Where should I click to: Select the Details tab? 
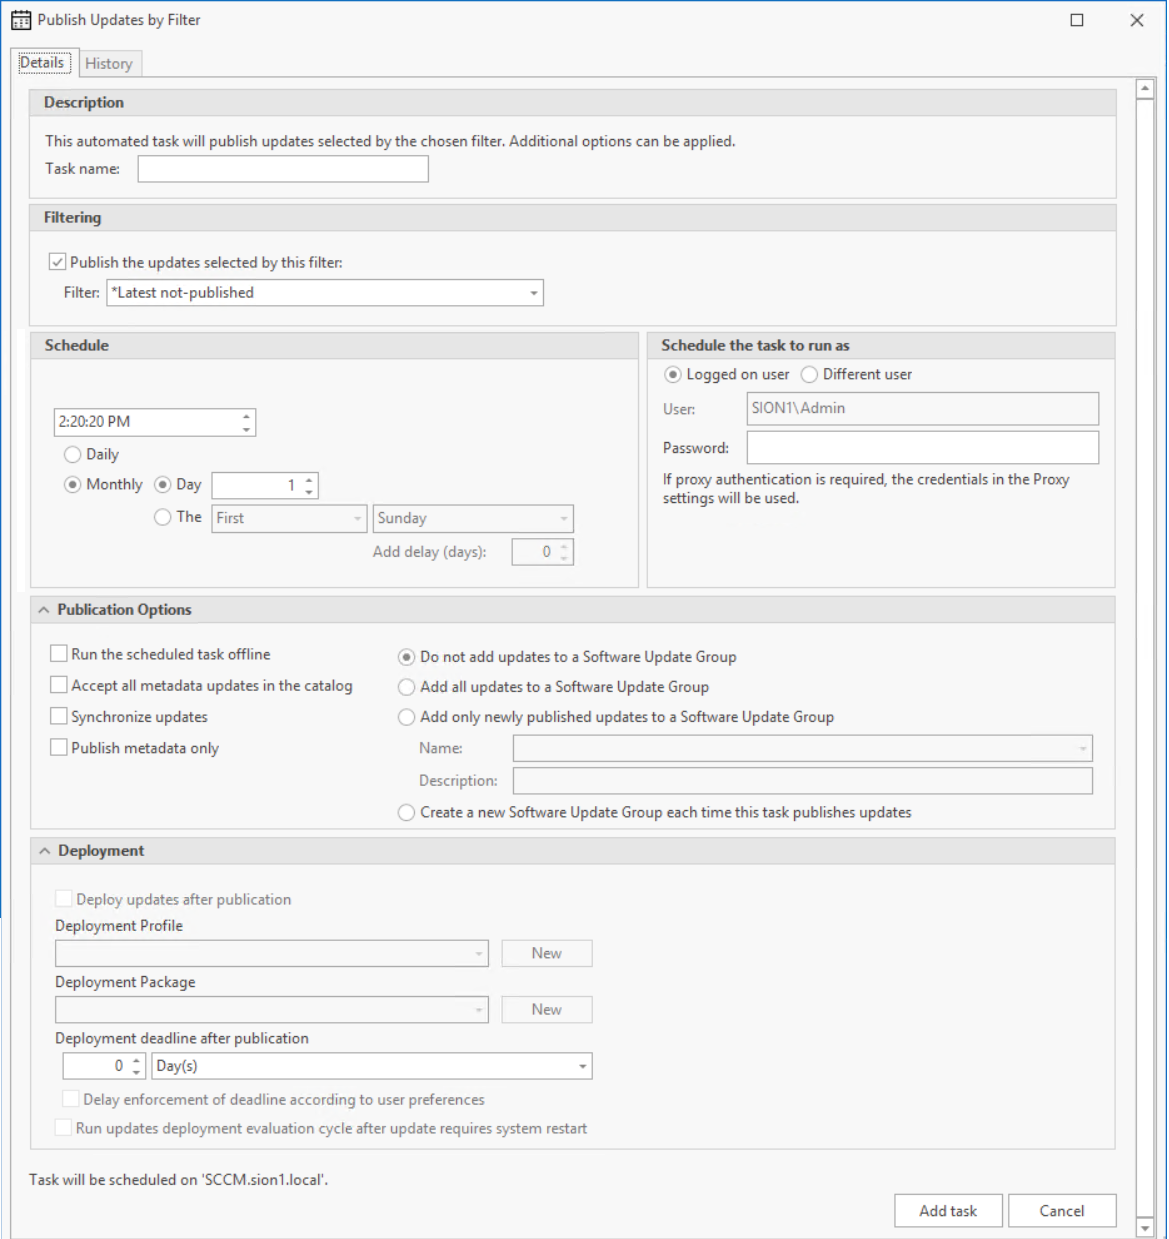point(42,63)
